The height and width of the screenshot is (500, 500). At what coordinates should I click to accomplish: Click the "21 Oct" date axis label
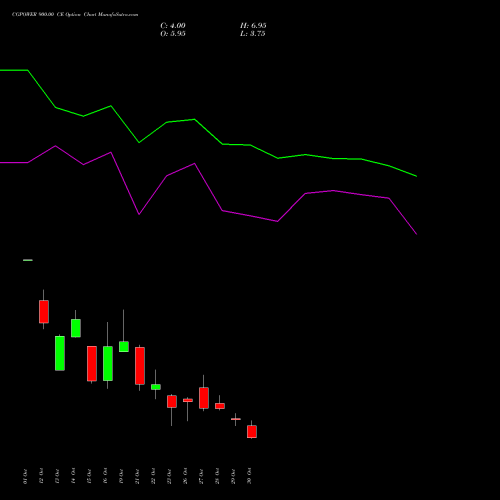pyautogui.click(x=137, y=476)
